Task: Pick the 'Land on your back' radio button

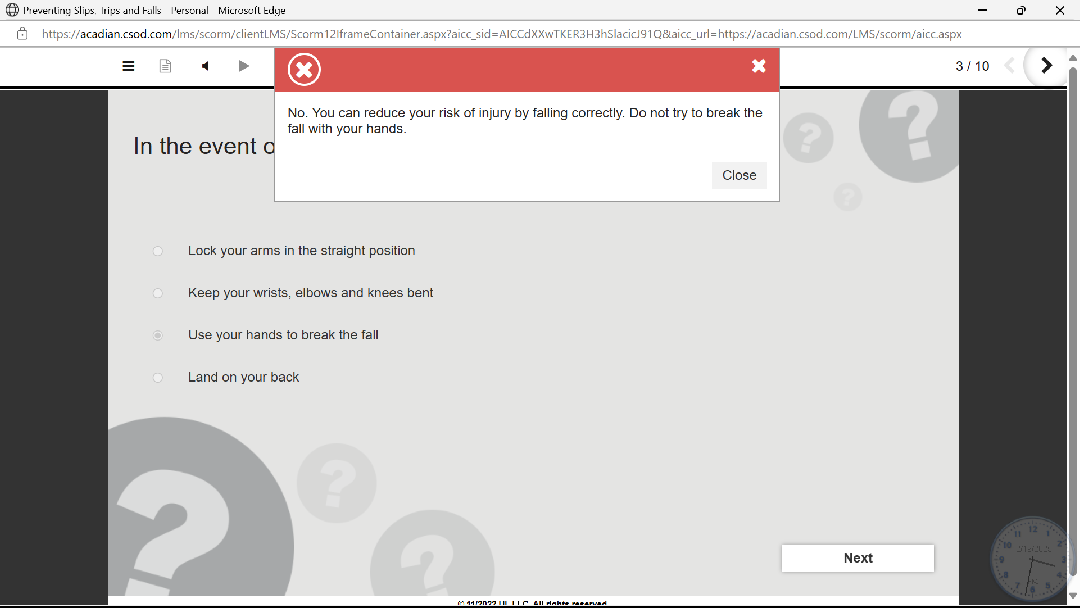Action: [x=158, y=378]
